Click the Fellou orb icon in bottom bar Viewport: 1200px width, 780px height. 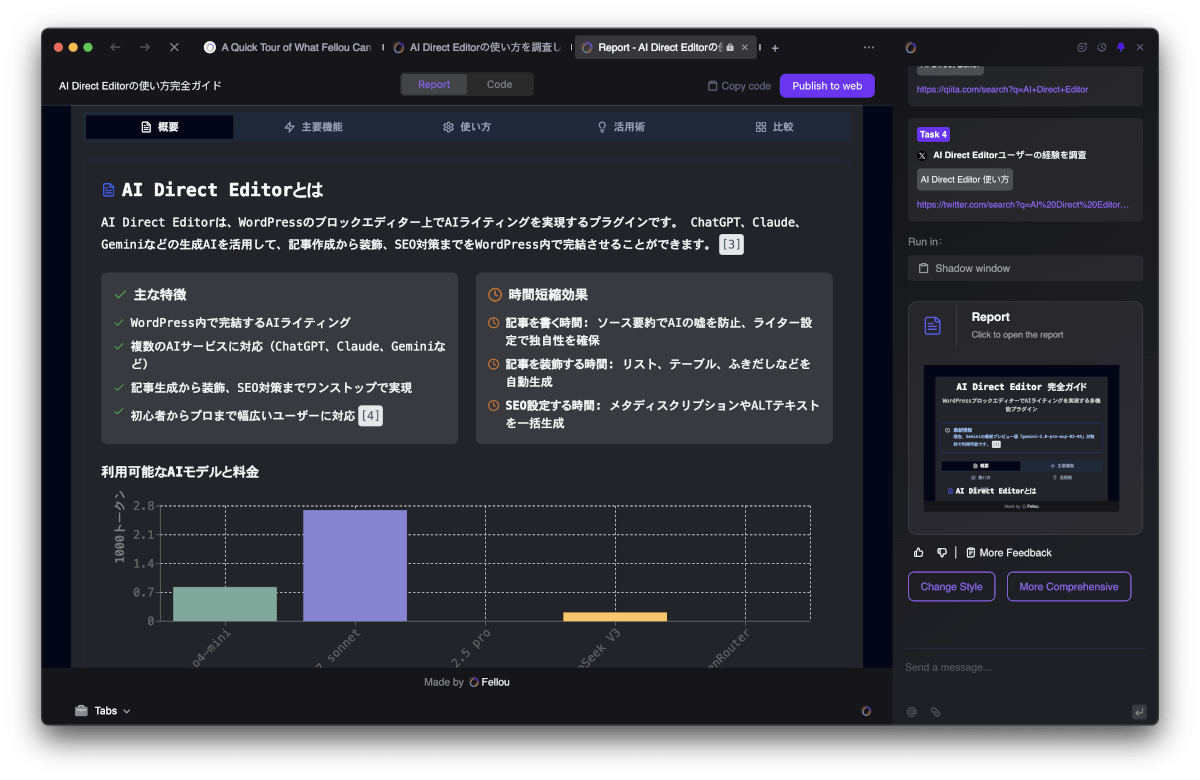click(x=866, y=711)
